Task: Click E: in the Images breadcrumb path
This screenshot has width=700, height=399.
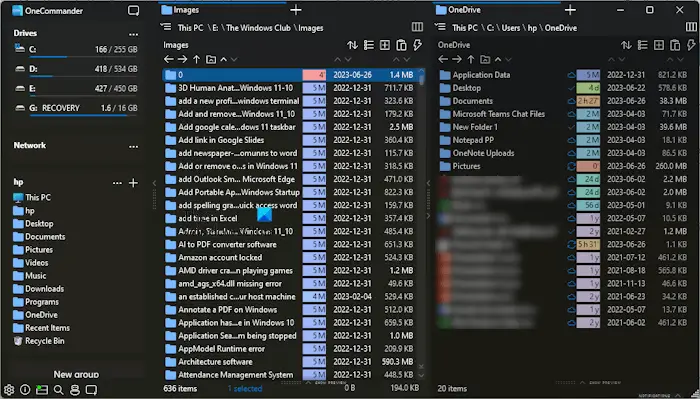Action: [x=215, y=28]
